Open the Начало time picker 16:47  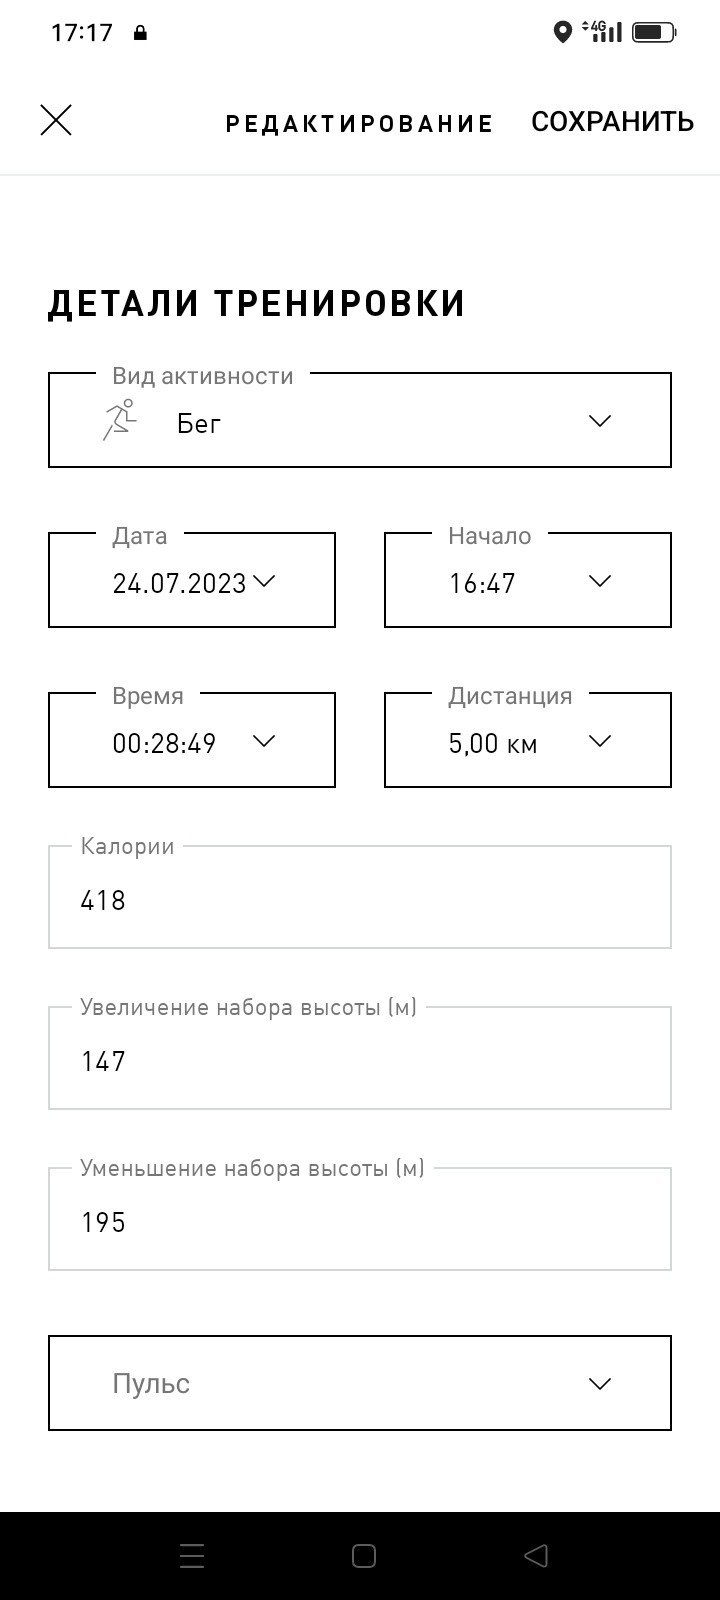point(528,580)
